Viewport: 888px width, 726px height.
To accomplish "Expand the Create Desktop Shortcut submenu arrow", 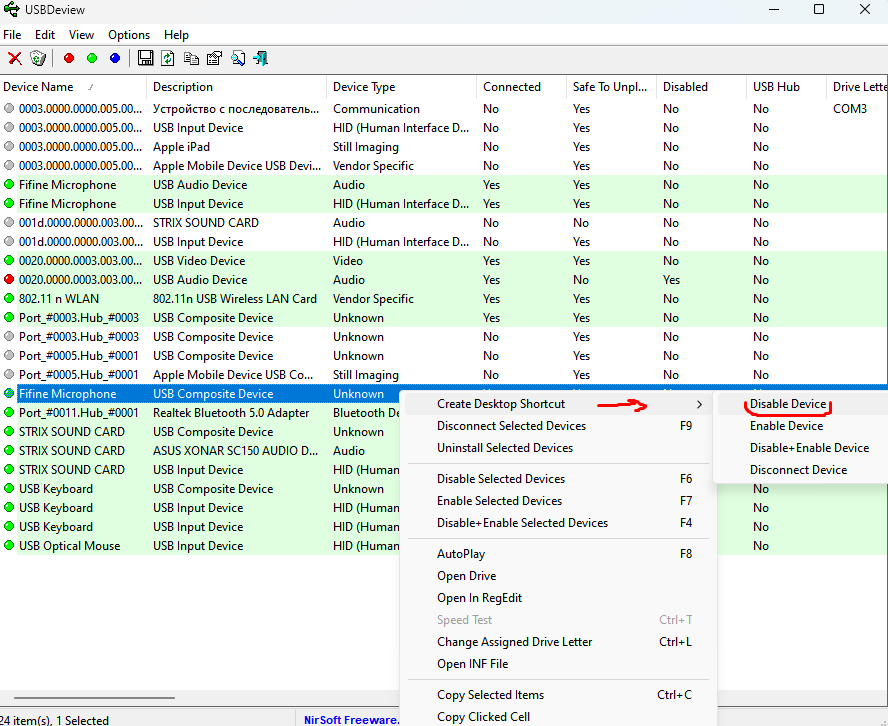I will pos(699,404).
